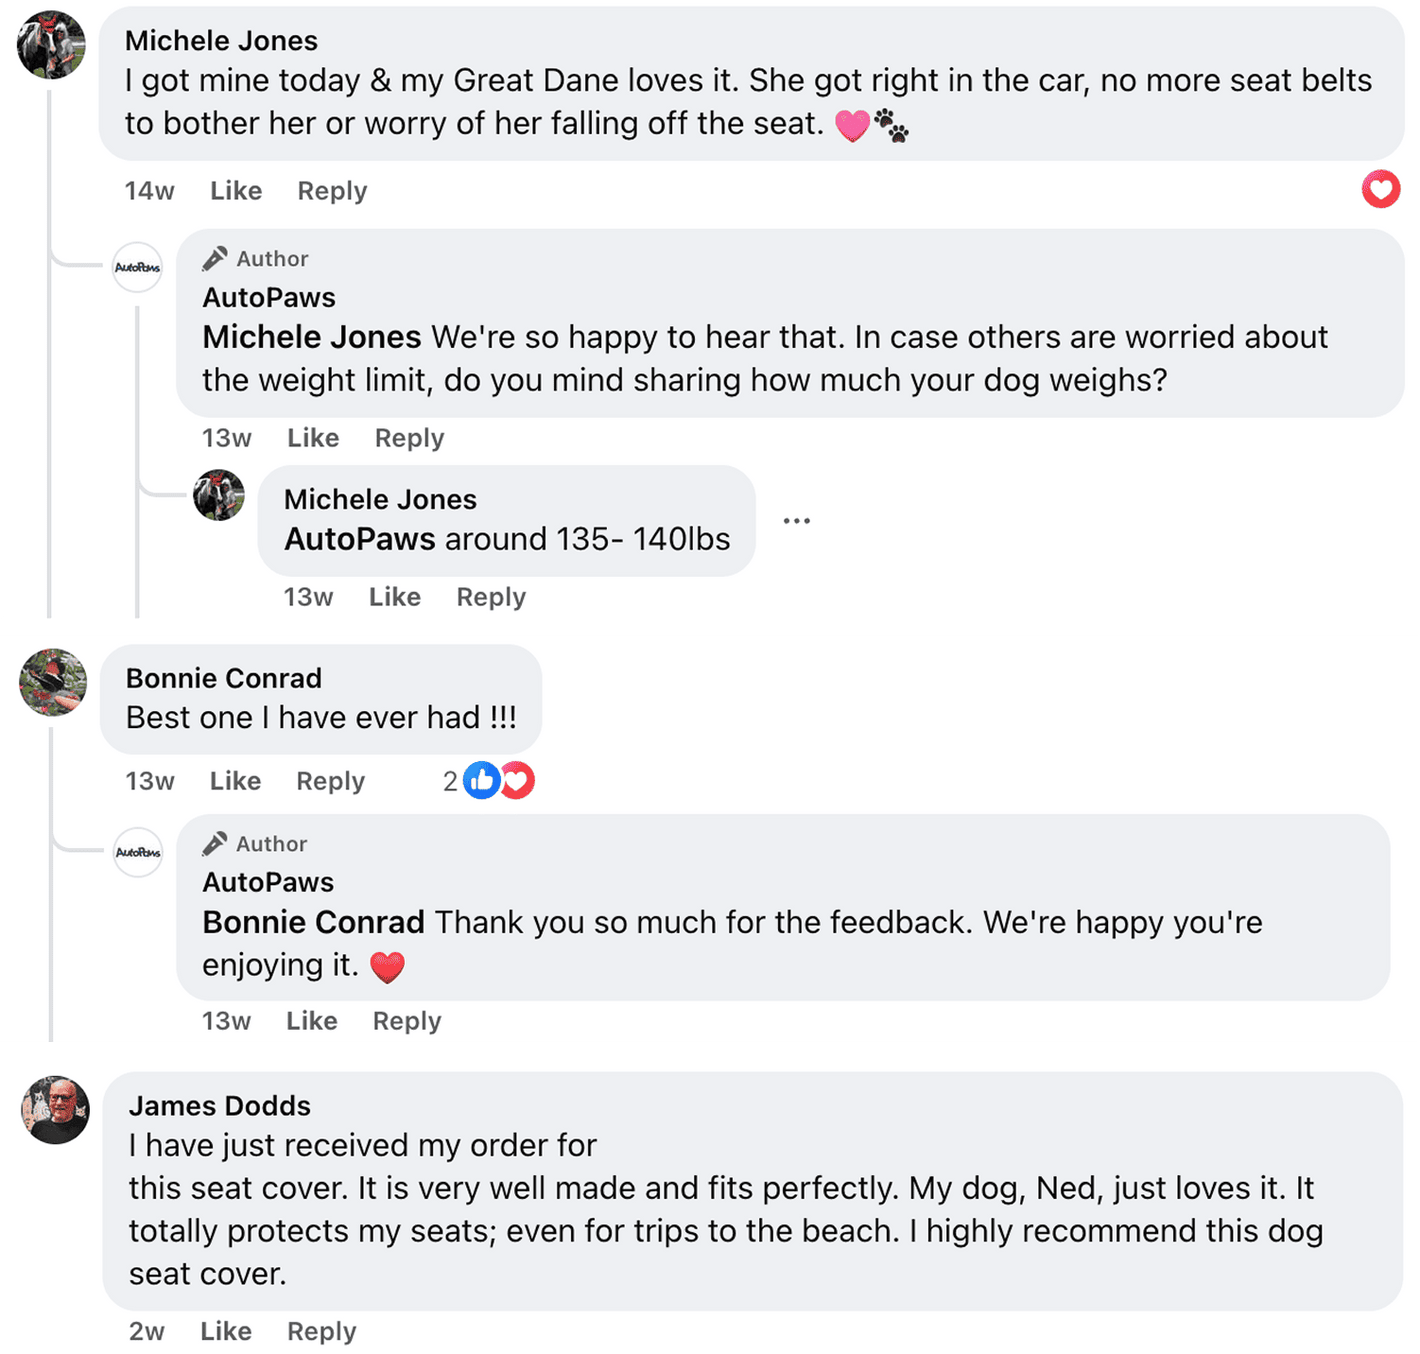Open James Dodds's profile name link
This screenshot has height=1354, width=1420.
220,1105
